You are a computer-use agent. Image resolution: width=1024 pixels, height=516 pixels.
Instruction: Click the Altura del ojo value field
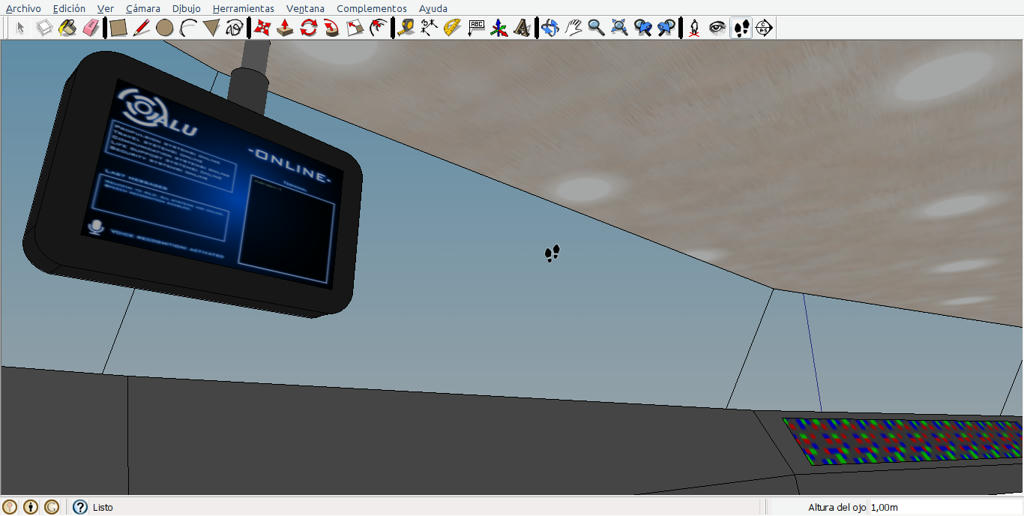[x=944, y=507]
